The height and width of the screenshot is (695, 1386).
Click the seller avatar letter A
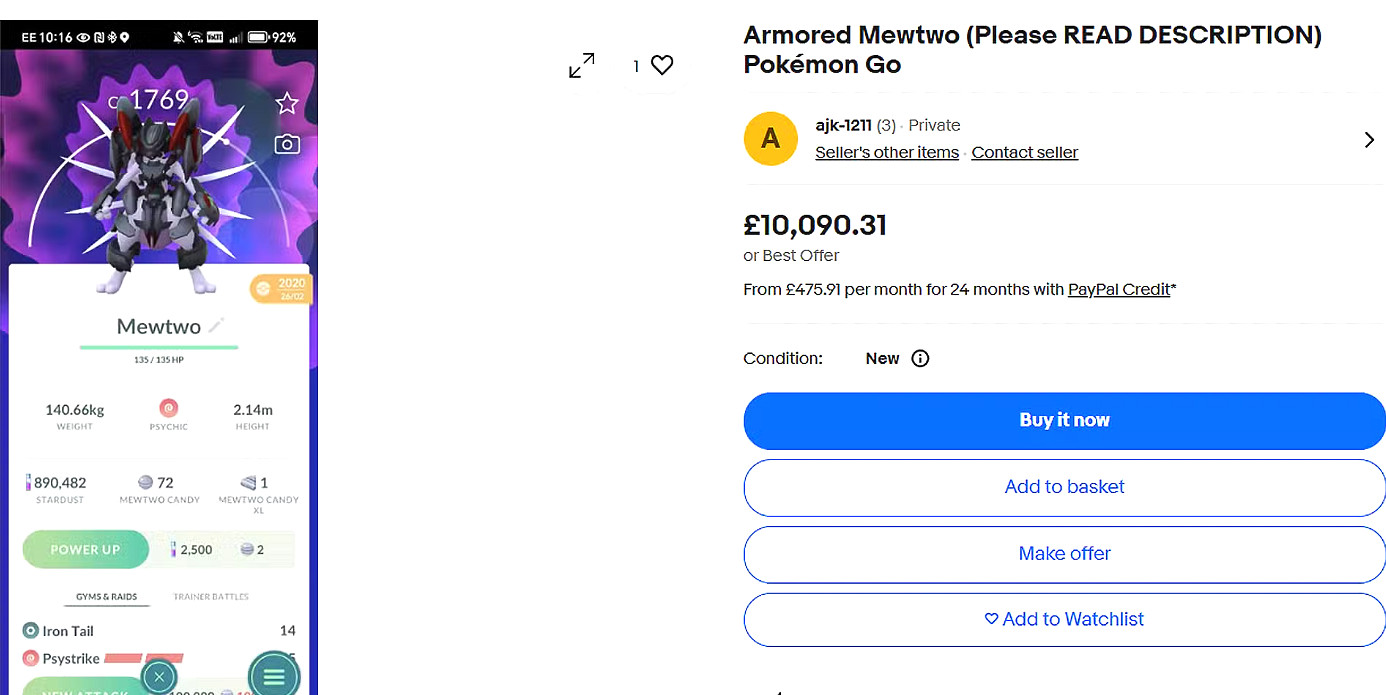tap(770, 138)
